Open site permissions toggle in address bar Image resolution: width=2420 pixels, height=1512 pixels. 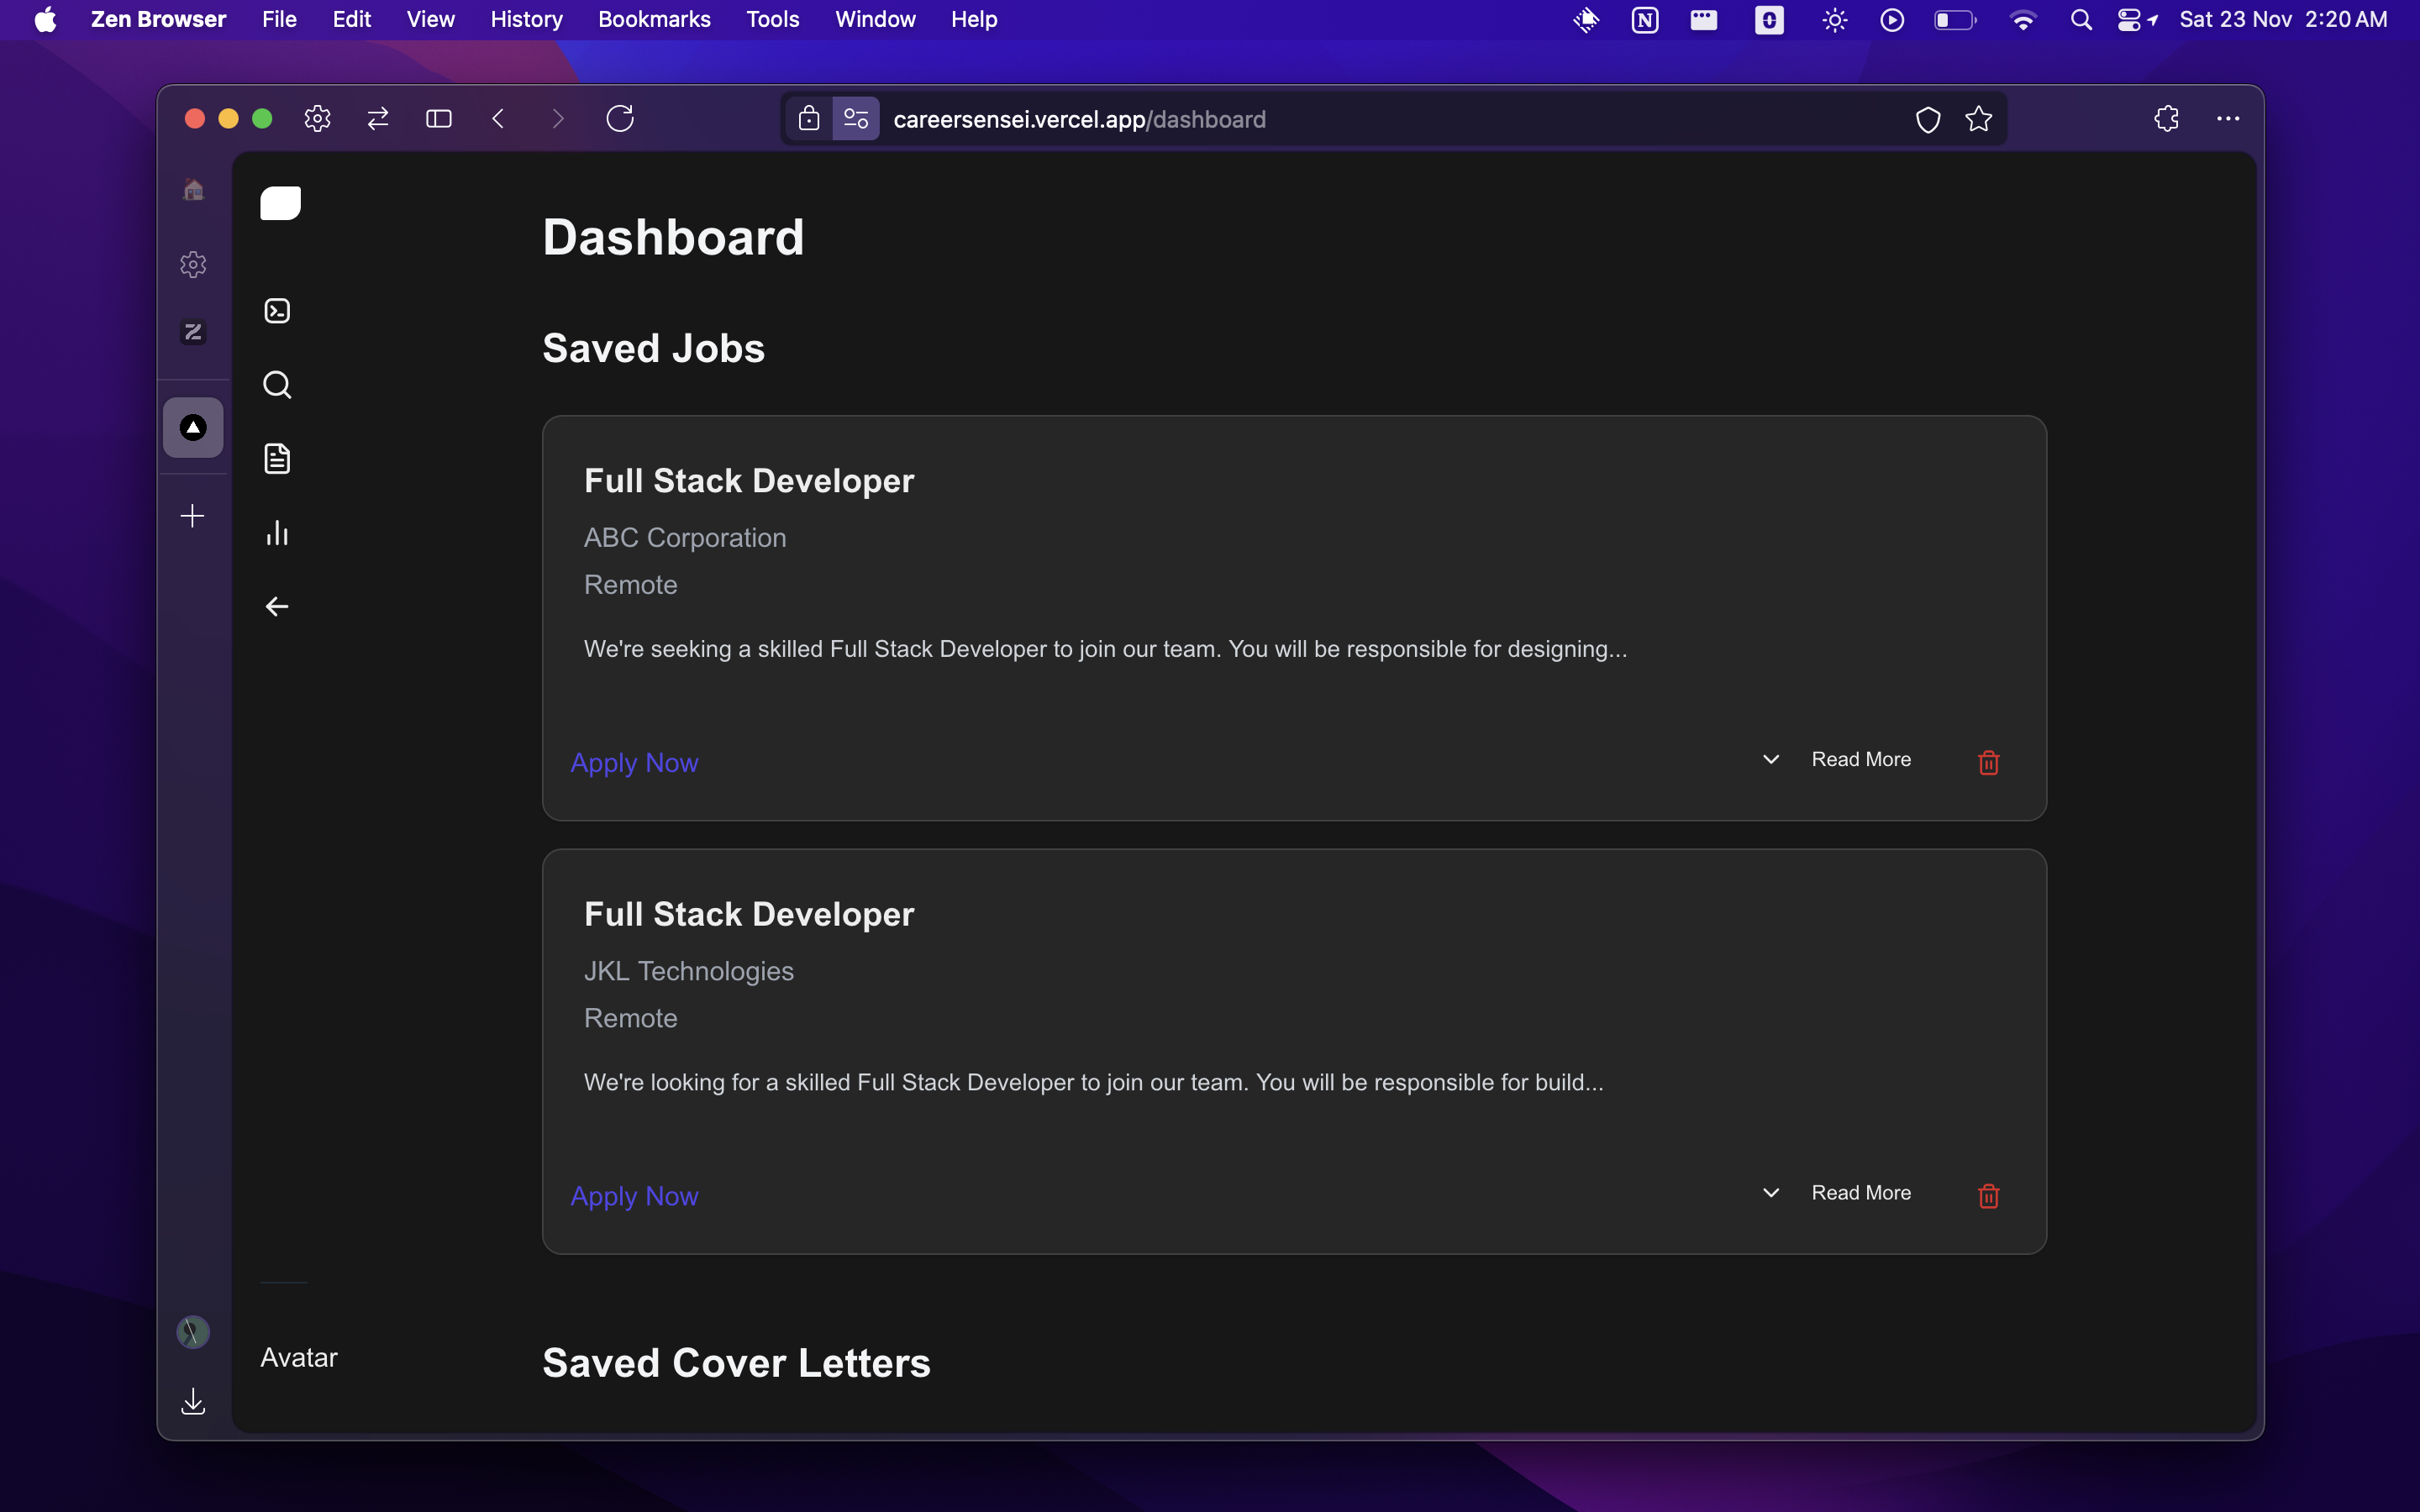point(856,119)
